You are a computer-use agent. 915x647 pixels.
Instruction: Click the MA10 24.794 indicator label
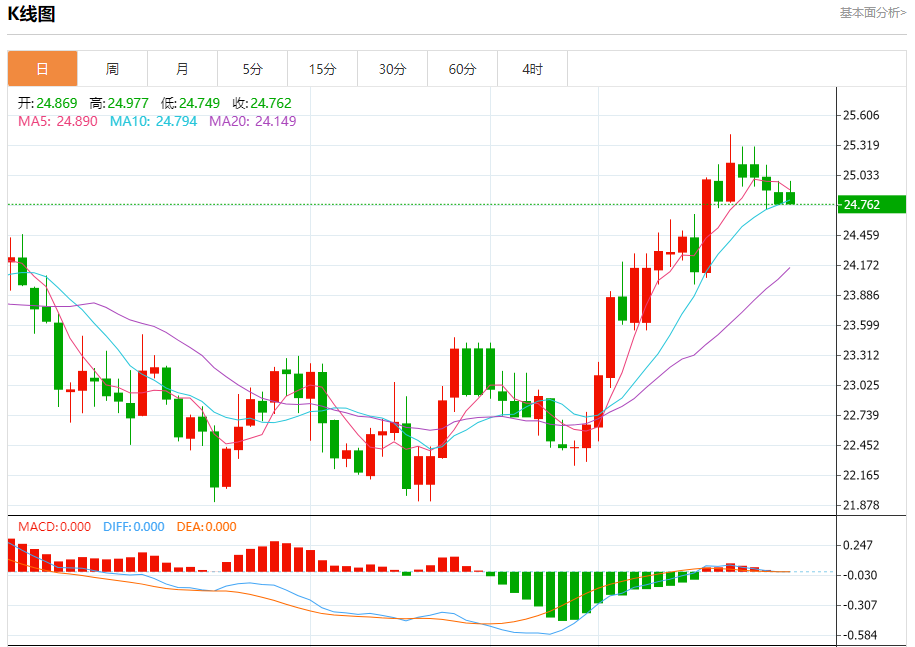153,121
